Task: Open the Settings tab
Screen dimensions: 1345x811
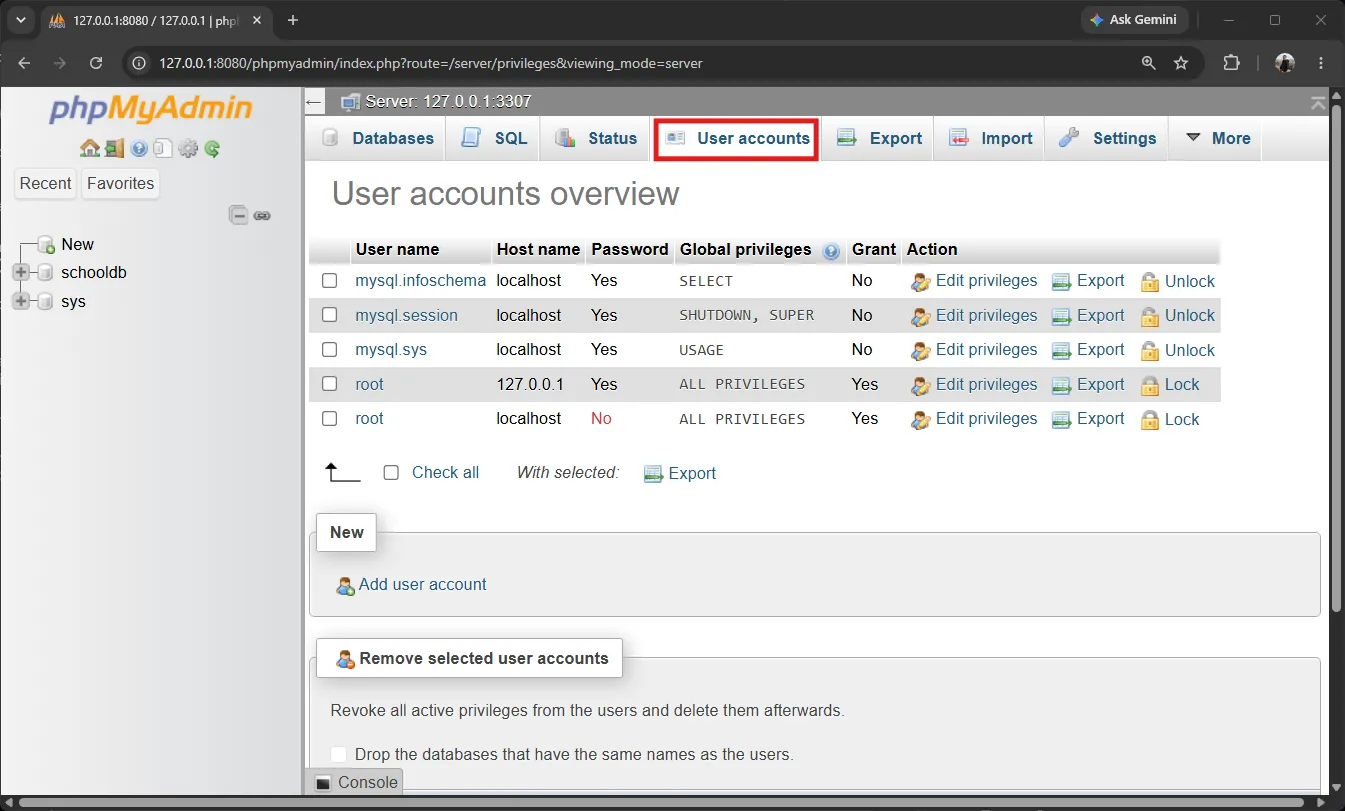Action: [1107, 139]
